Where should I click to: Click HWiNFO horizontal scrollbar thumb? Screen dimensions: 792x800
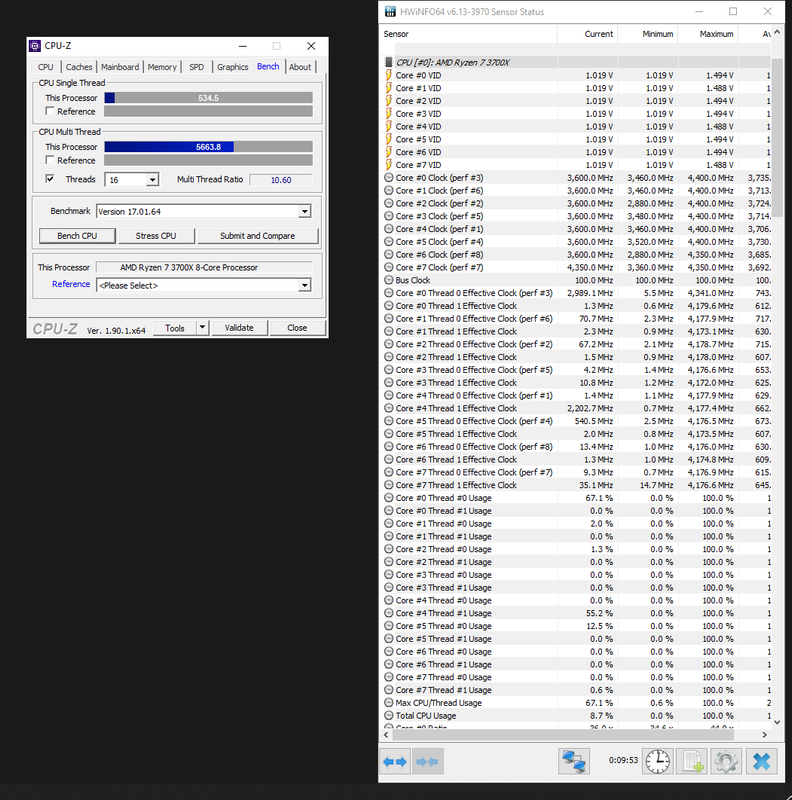pos(563,735)
